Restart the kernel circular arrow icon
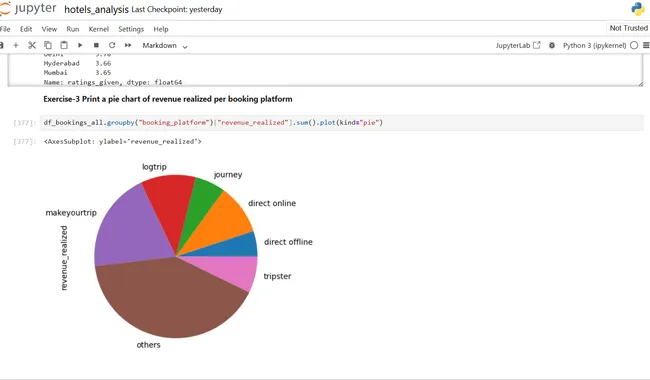 112,45
